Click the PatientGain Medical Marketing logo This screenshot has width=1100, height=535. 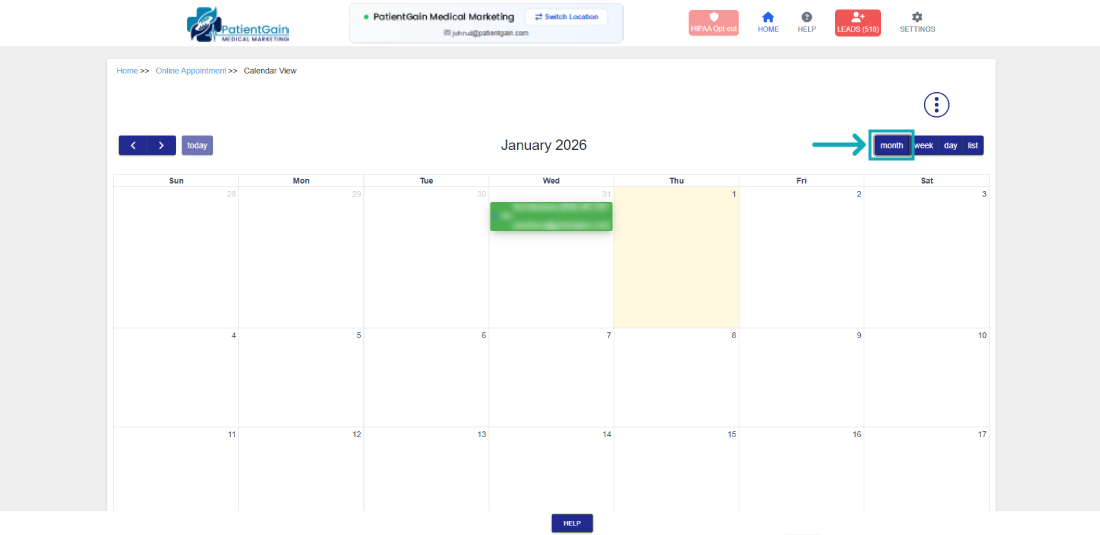pos(238,25)
